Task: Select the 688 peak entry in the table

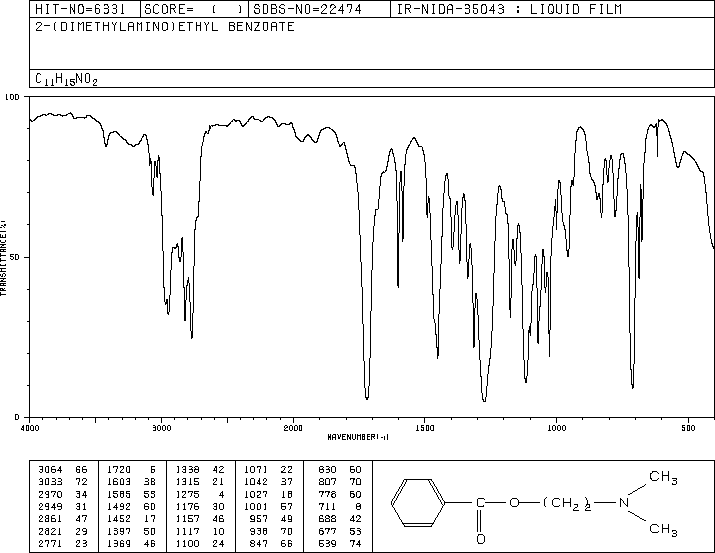Action: [340, 519]
